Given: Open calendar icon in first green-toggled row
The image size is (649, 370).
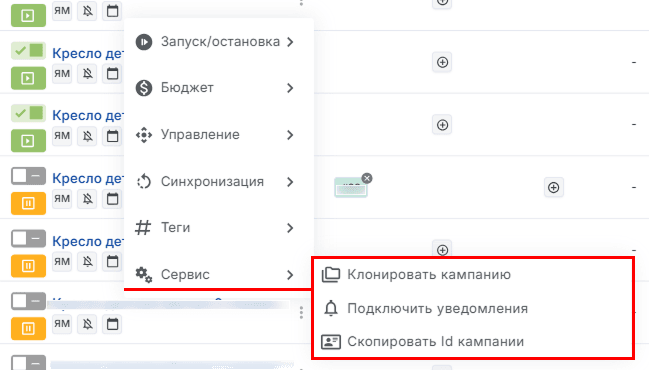Looking at the screenshot, I should pyautogui.click(x=112, y=74).
